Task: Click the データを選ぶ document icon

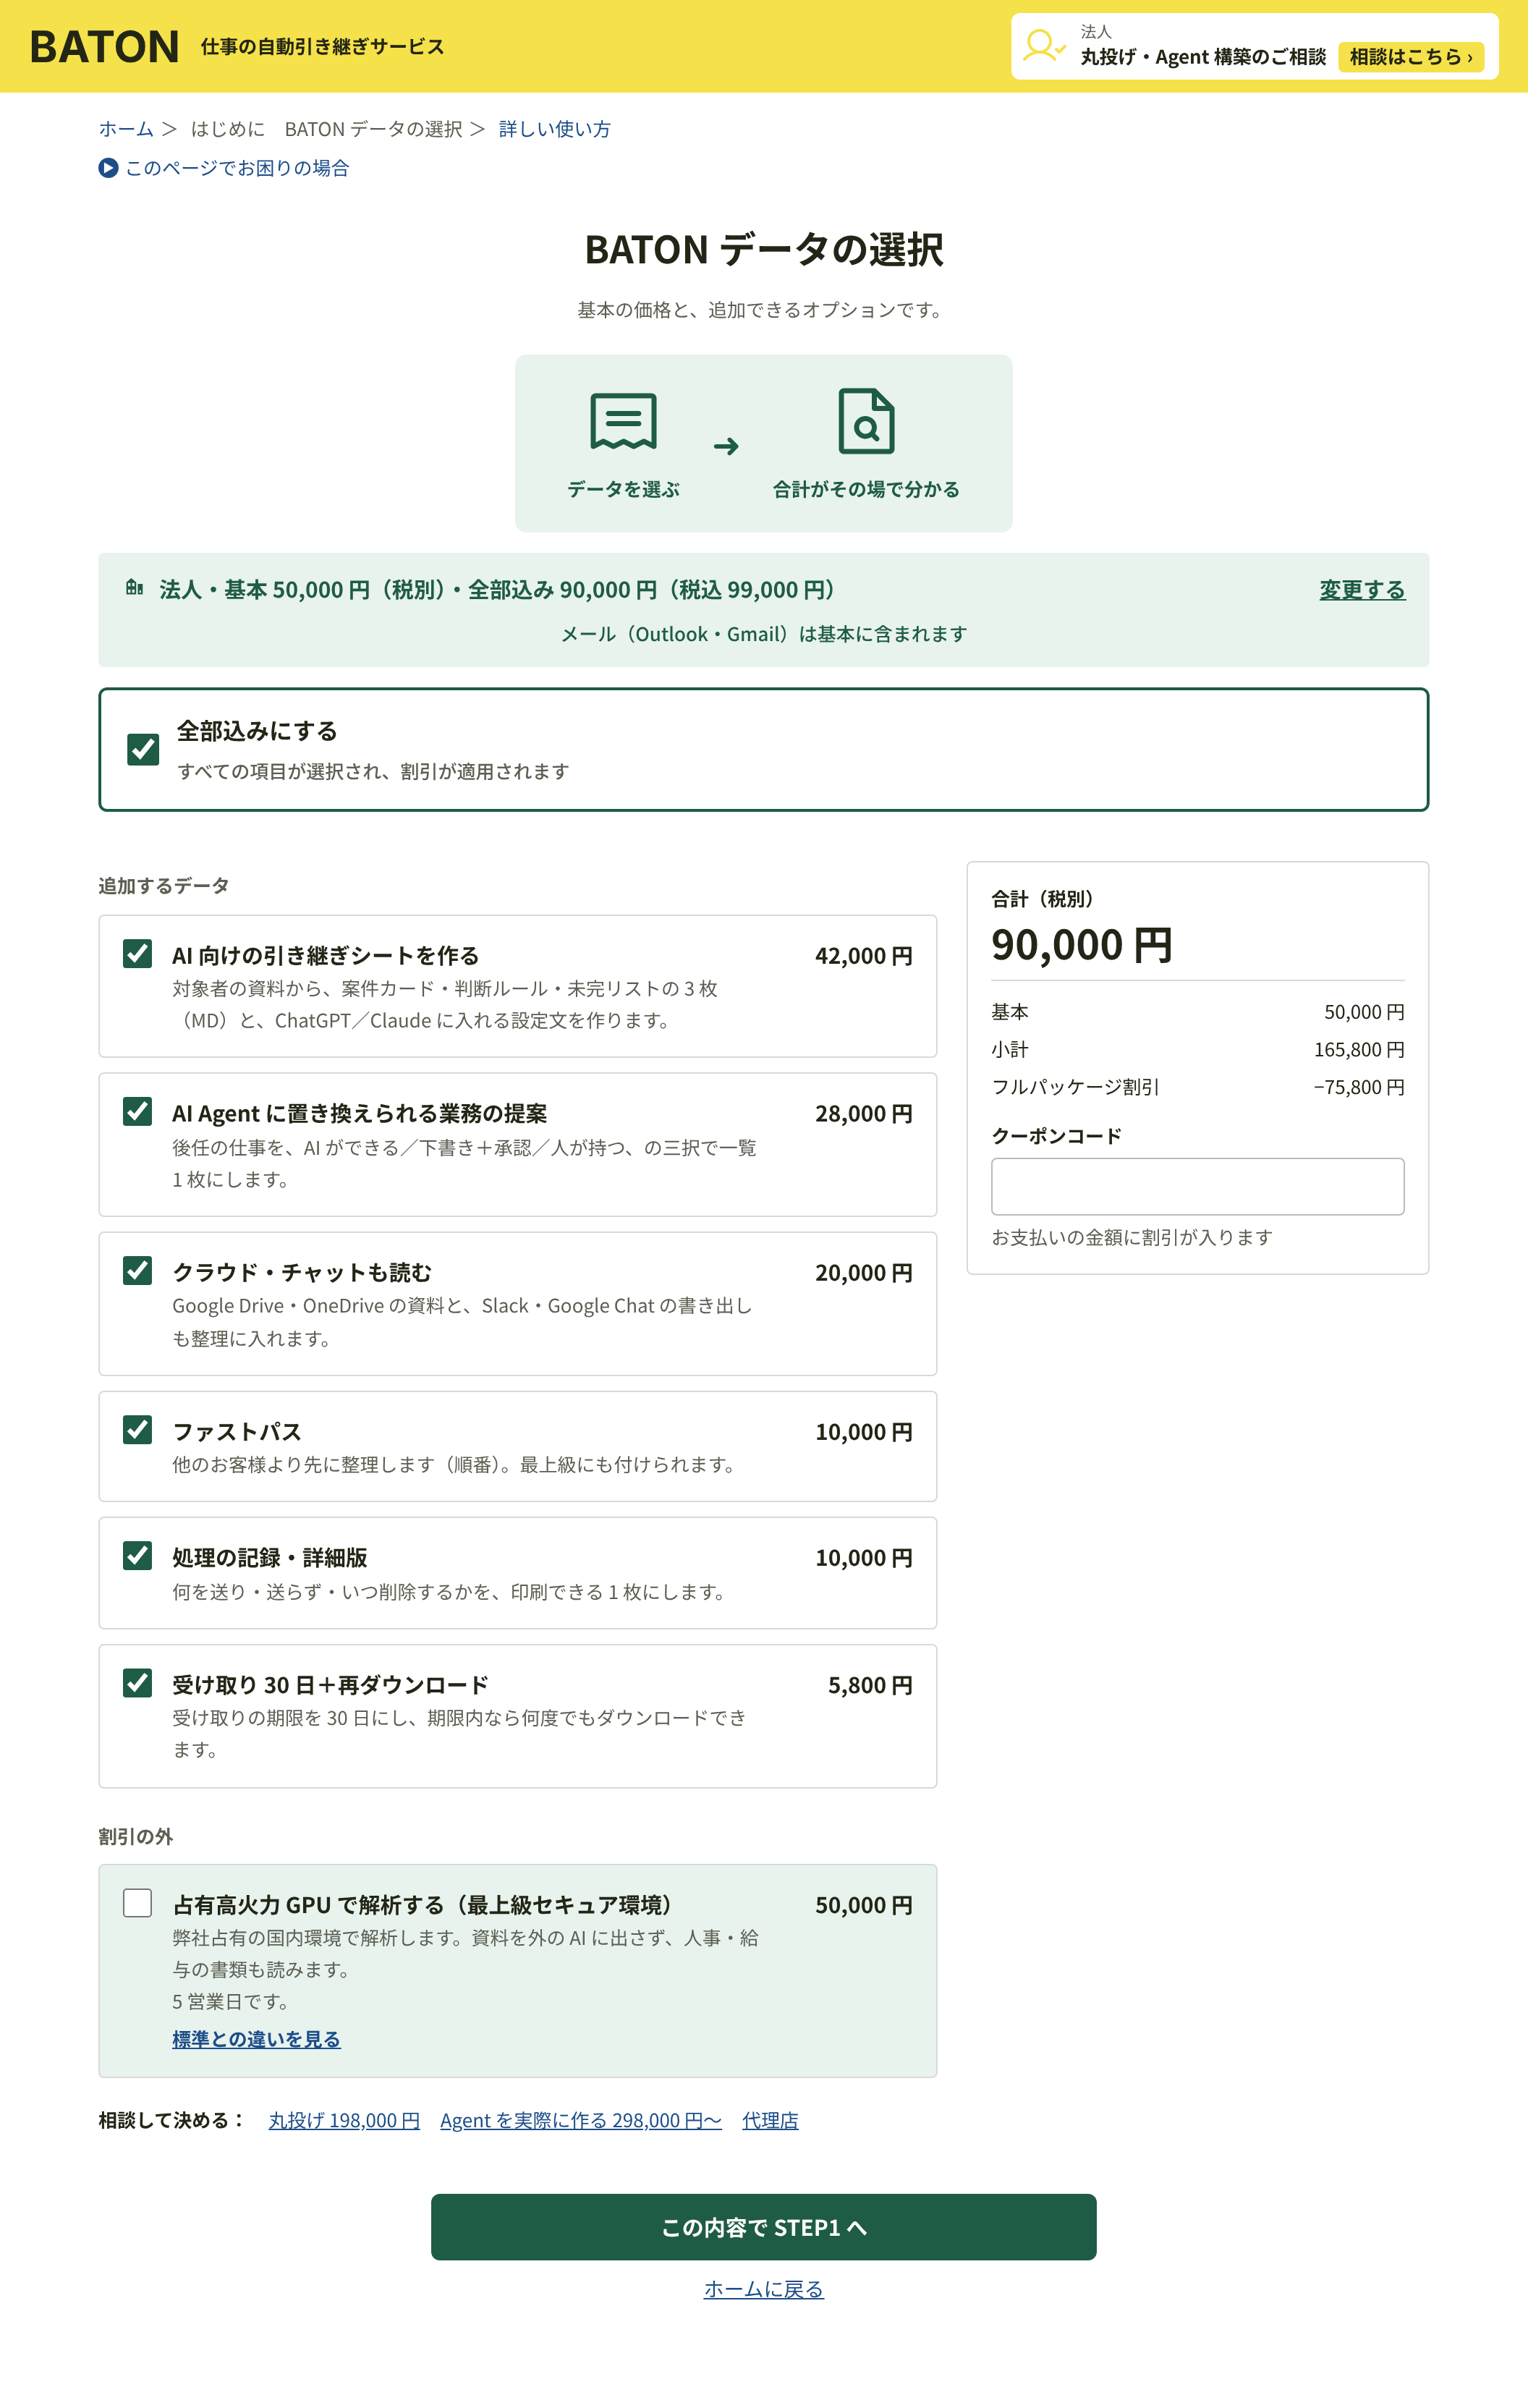Action: tap(623, 421)
